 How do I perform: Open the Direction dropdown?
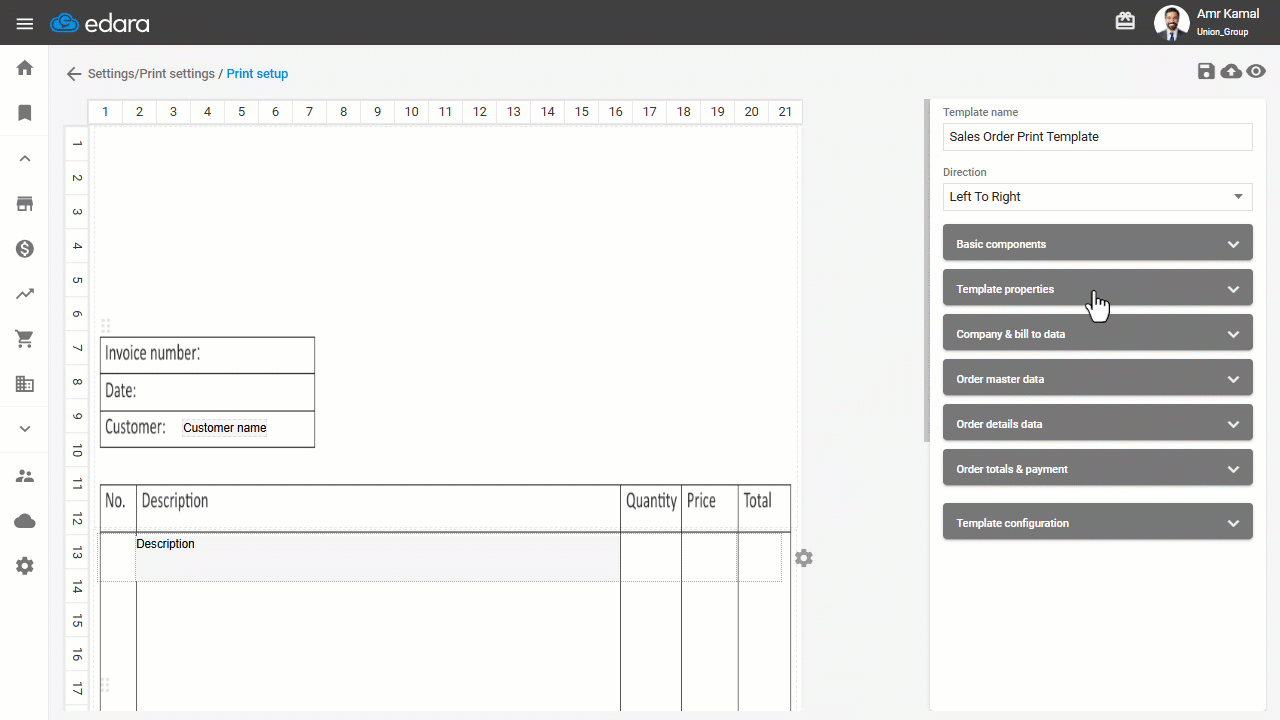1098,197
